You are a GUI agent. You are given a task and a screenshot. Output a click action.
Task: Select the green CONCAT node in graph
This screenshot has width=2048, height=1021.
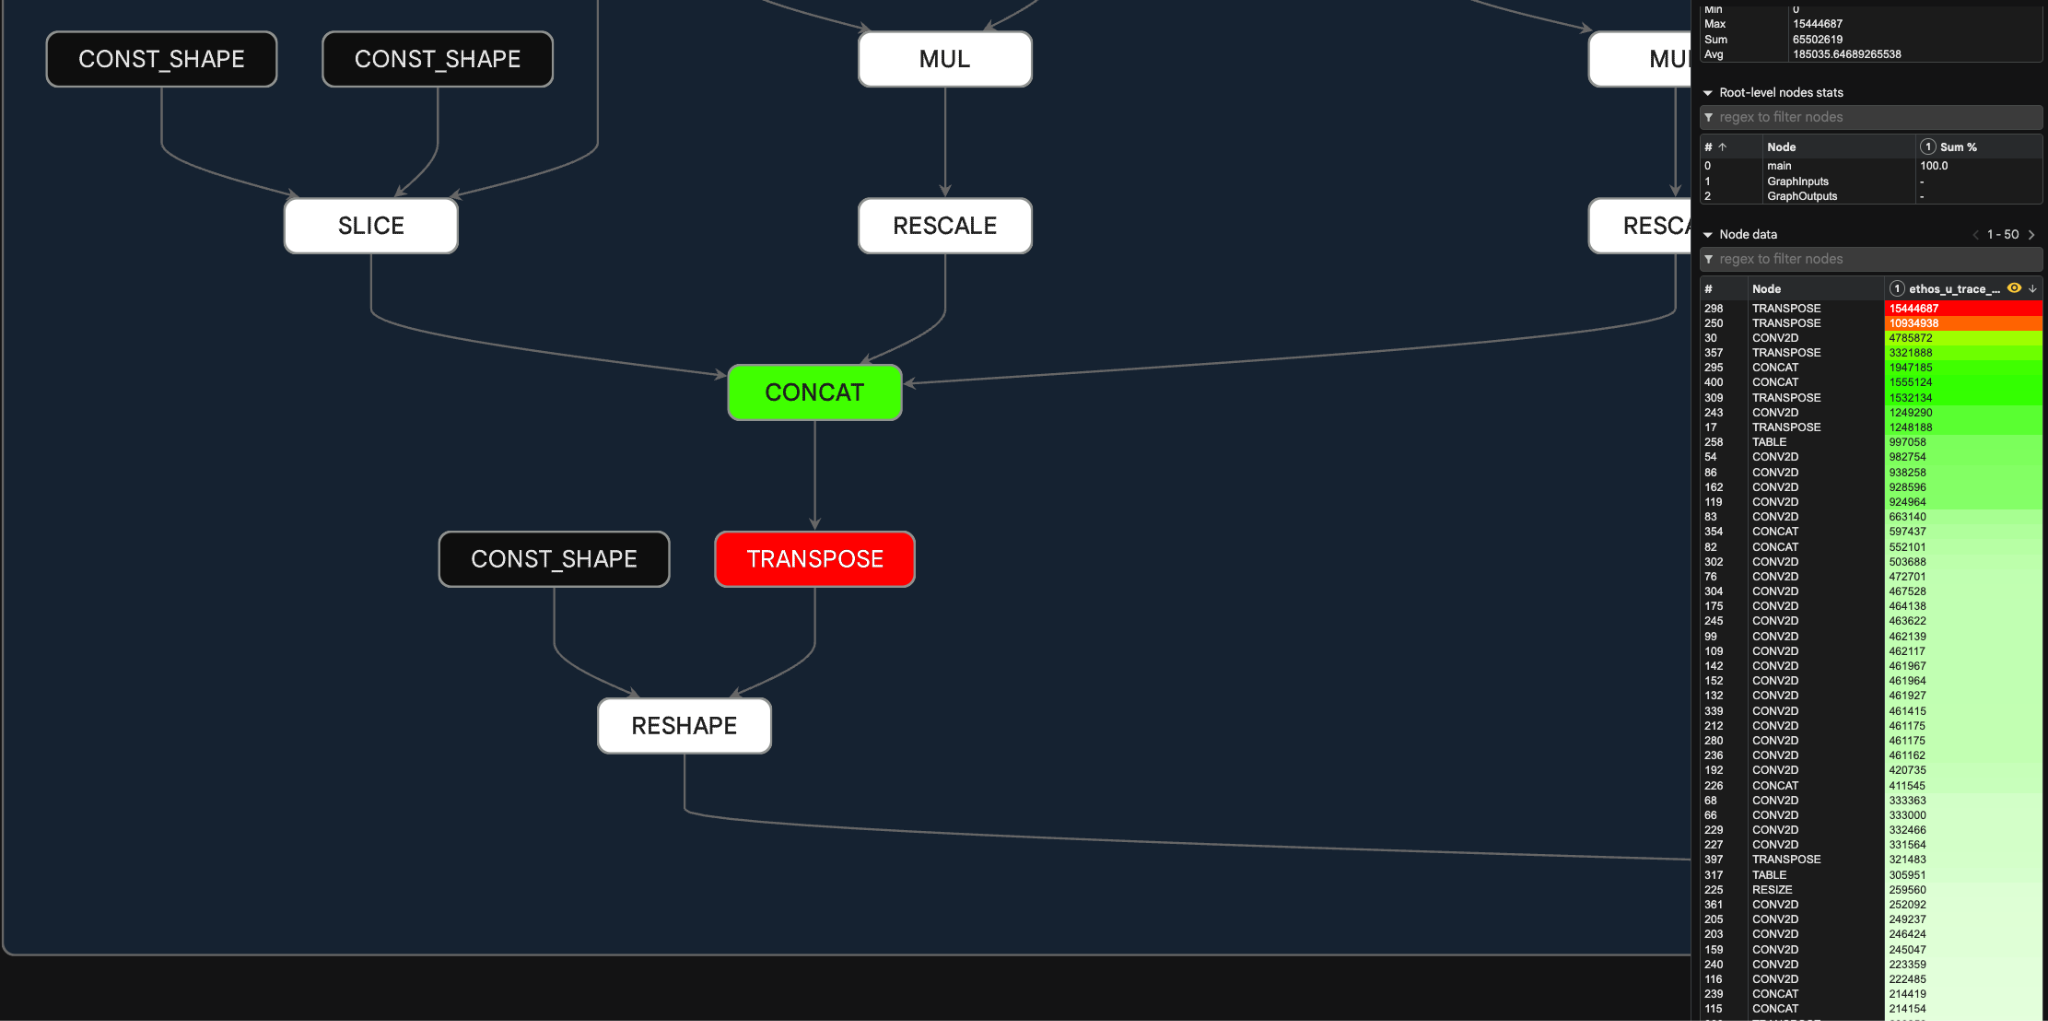[x=814, y=392]
